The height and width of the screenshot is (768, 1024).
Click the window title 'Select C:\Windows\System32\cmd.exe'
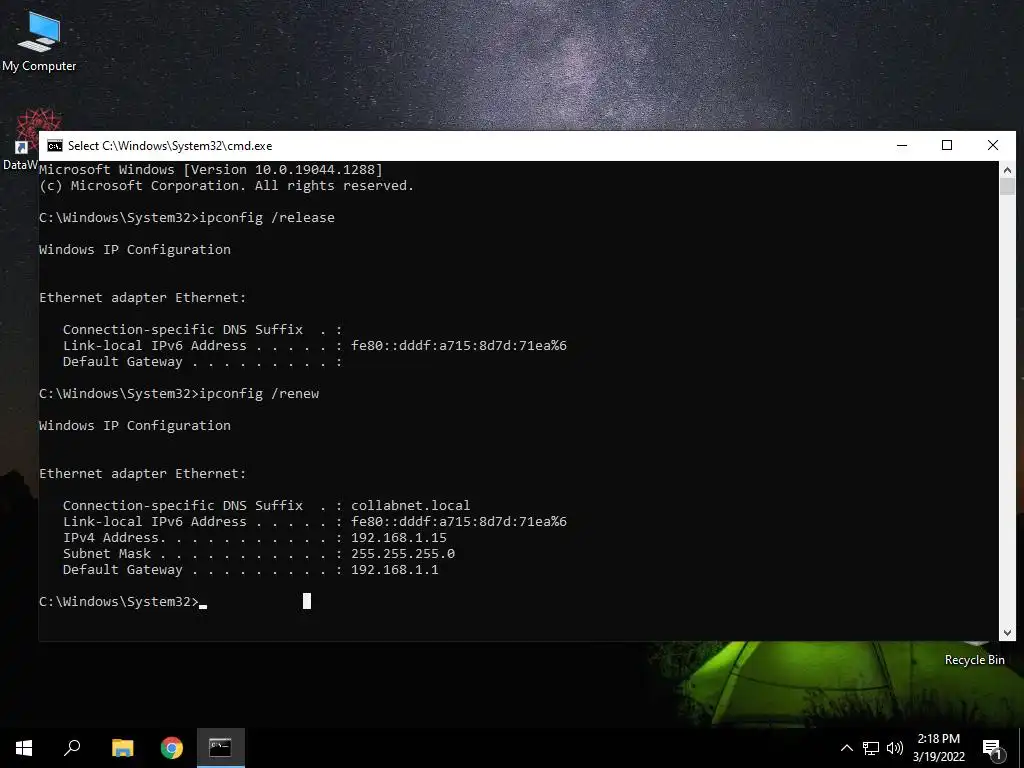point(170,146)
